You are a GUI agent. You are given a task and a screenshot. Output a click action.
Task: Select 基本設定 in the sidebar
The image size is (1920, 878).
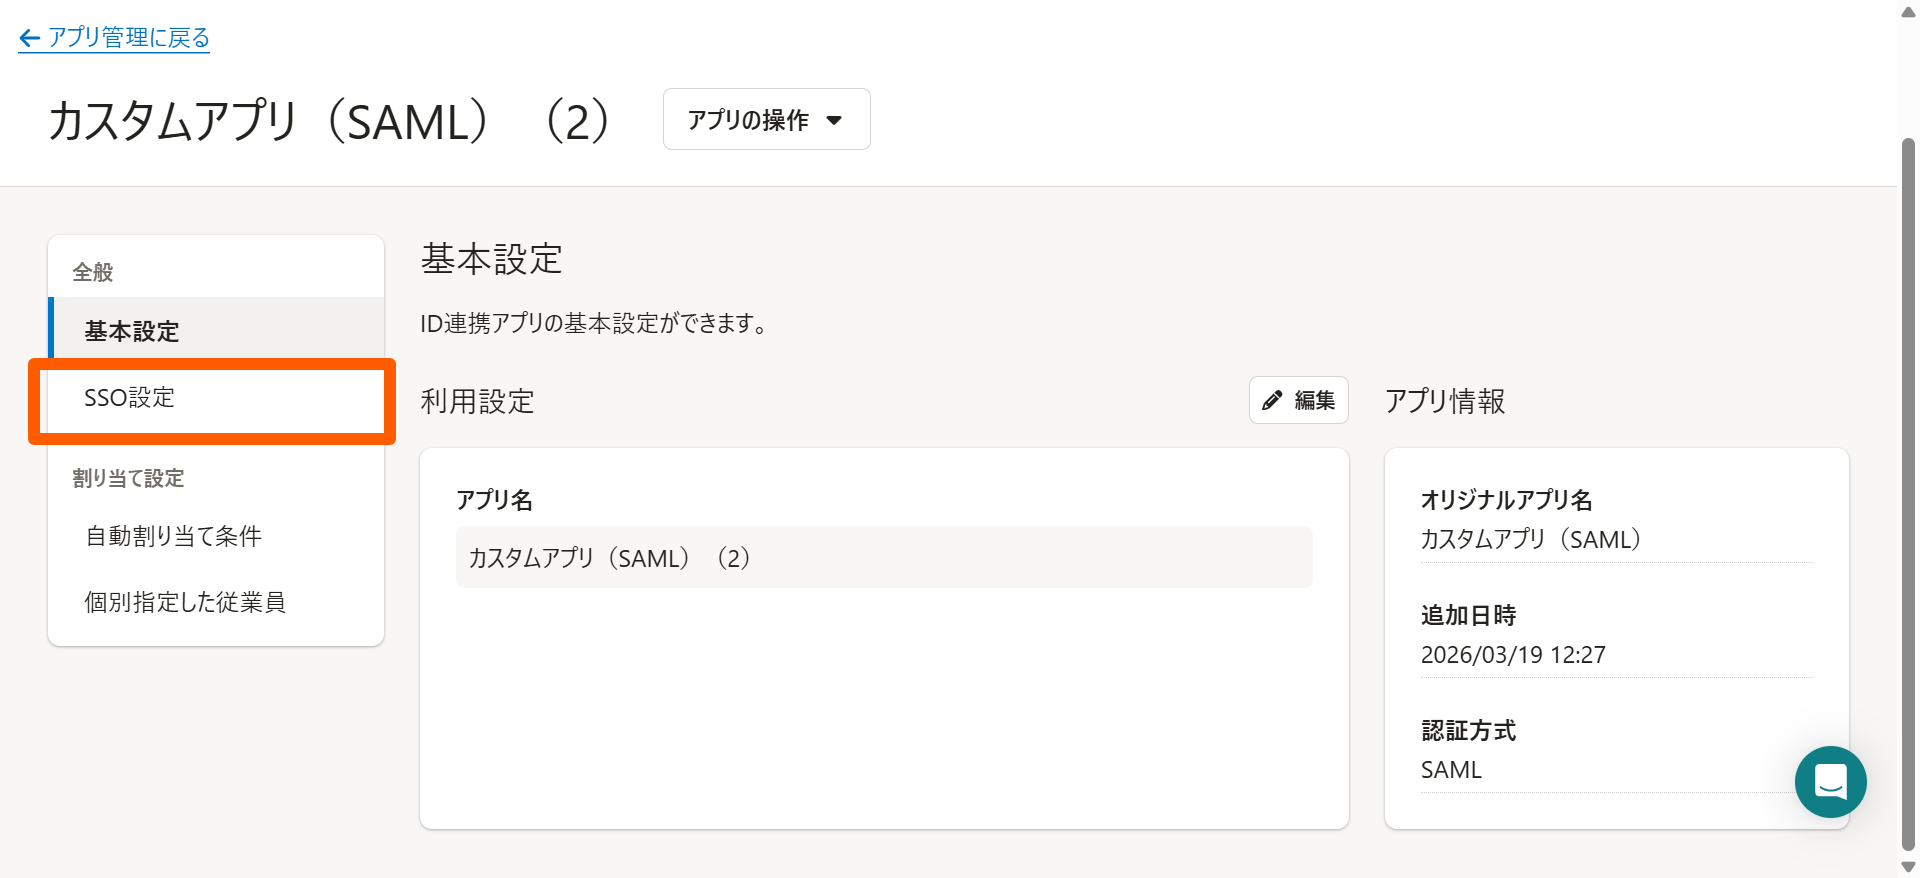tap(131, 331)
